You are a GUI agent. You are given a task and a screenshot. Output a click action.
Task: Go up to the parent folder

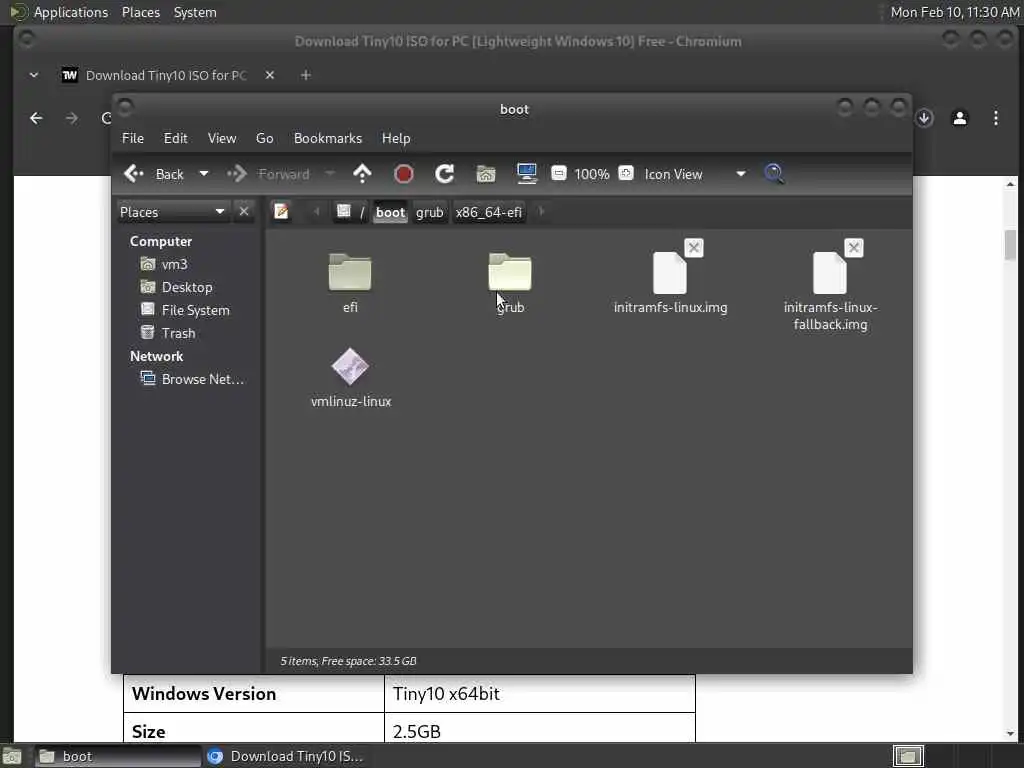coord(362,174)
